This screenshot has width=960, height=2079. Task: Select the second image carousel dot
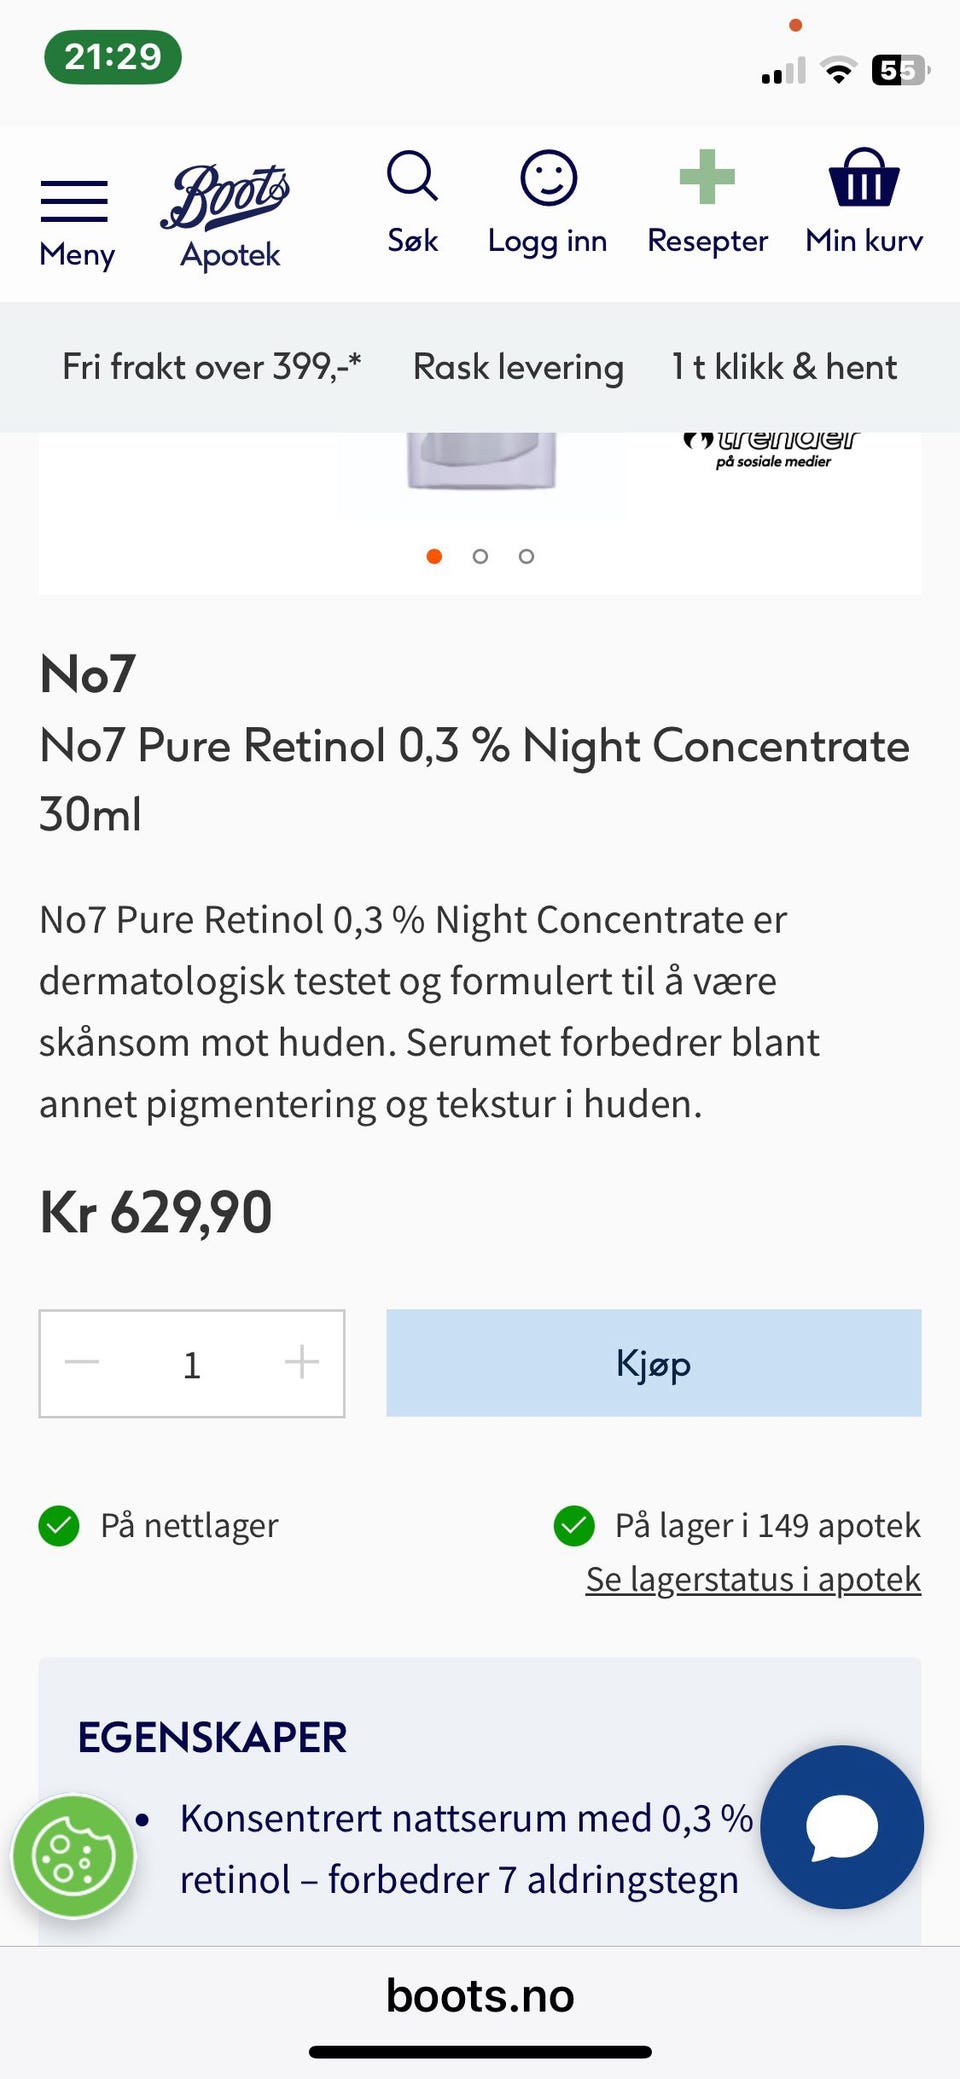click(480, 556)
